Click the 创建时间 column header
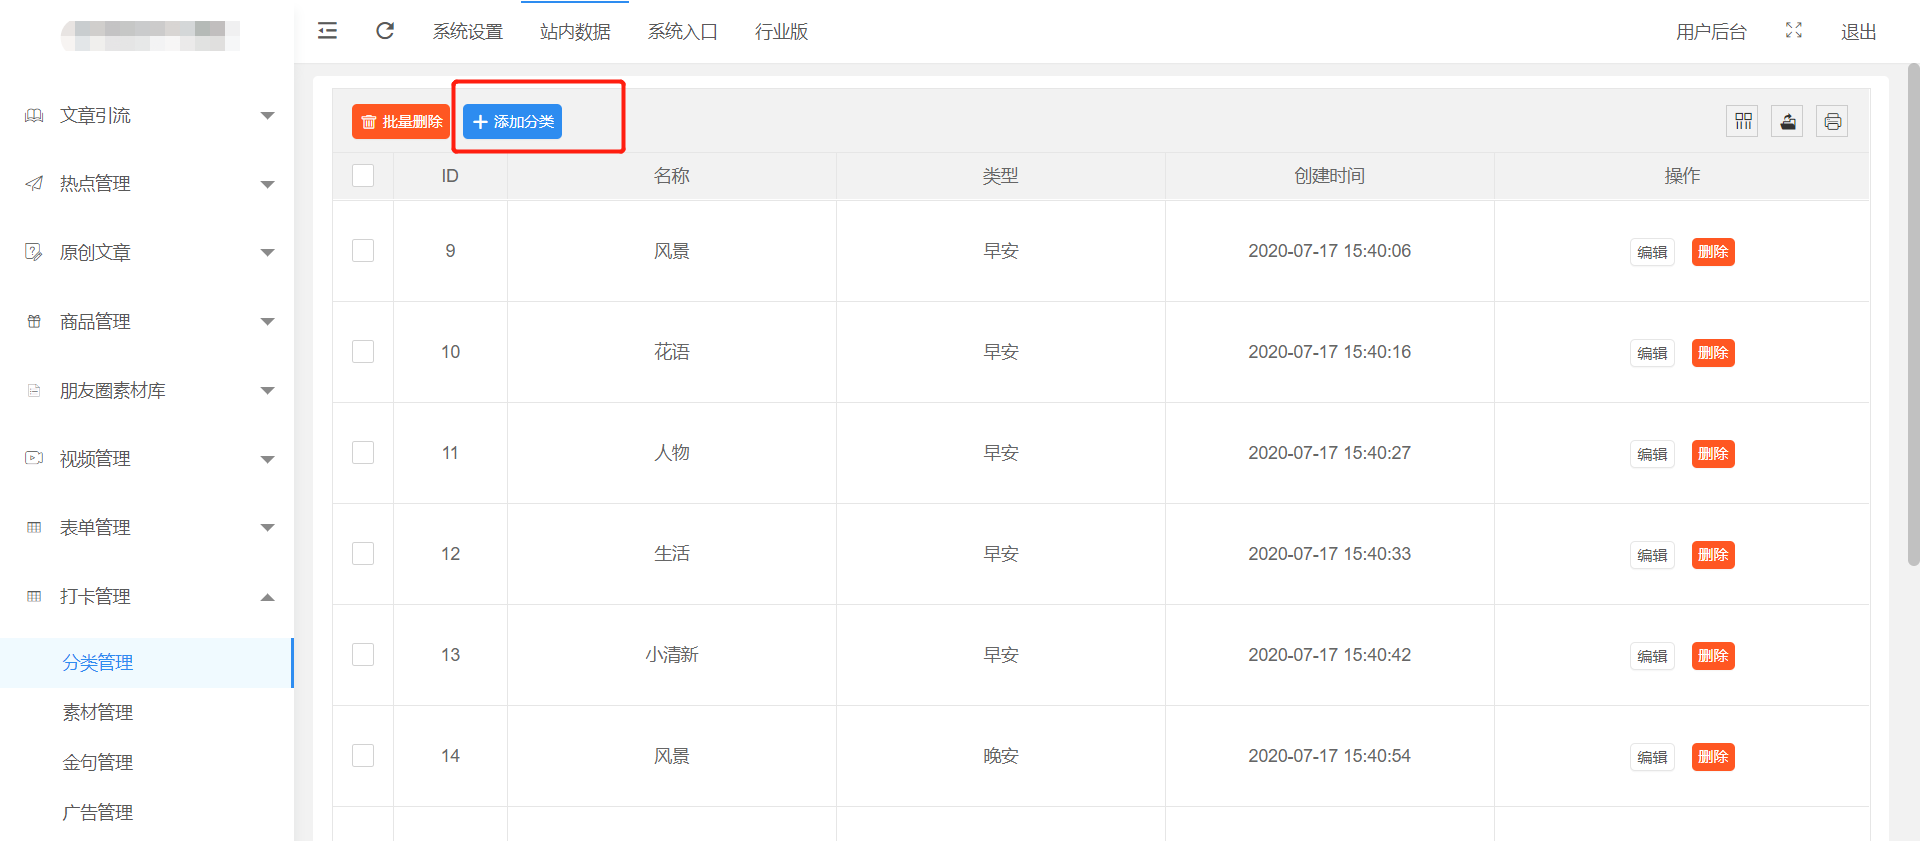Screen dimensions: 1920x841 pyautogui.click(x=1330, y=176)
